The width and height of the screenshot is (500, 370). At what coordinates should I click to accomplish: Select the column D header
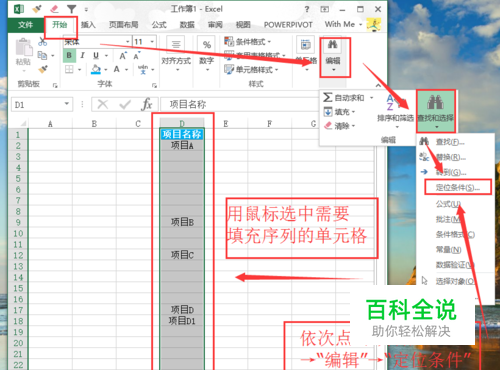click(182, 124)
